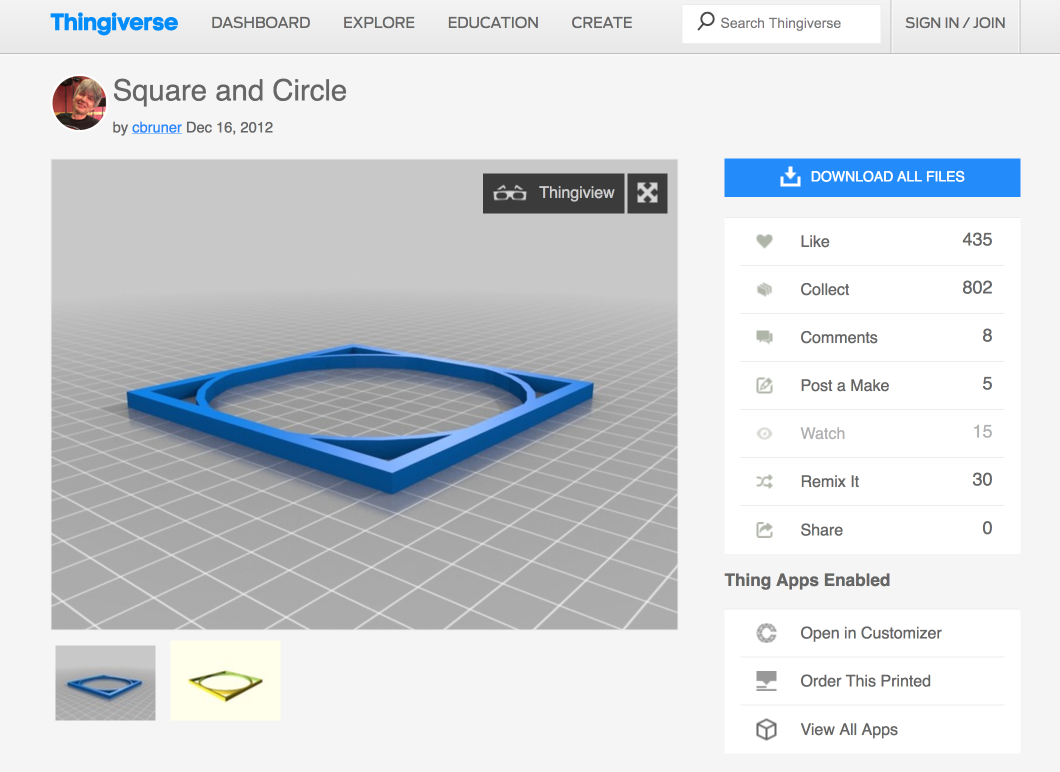1060x772 pixels.
Task: Click the Watch eye icon
Action: [764, 433]
